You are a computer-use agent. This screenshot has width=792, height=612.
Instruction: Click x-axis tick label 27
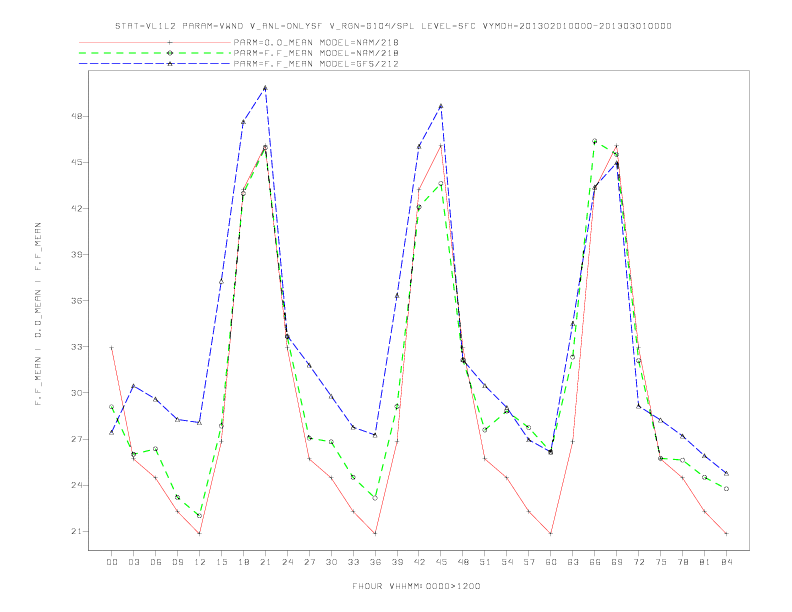[x=309, y=562]
